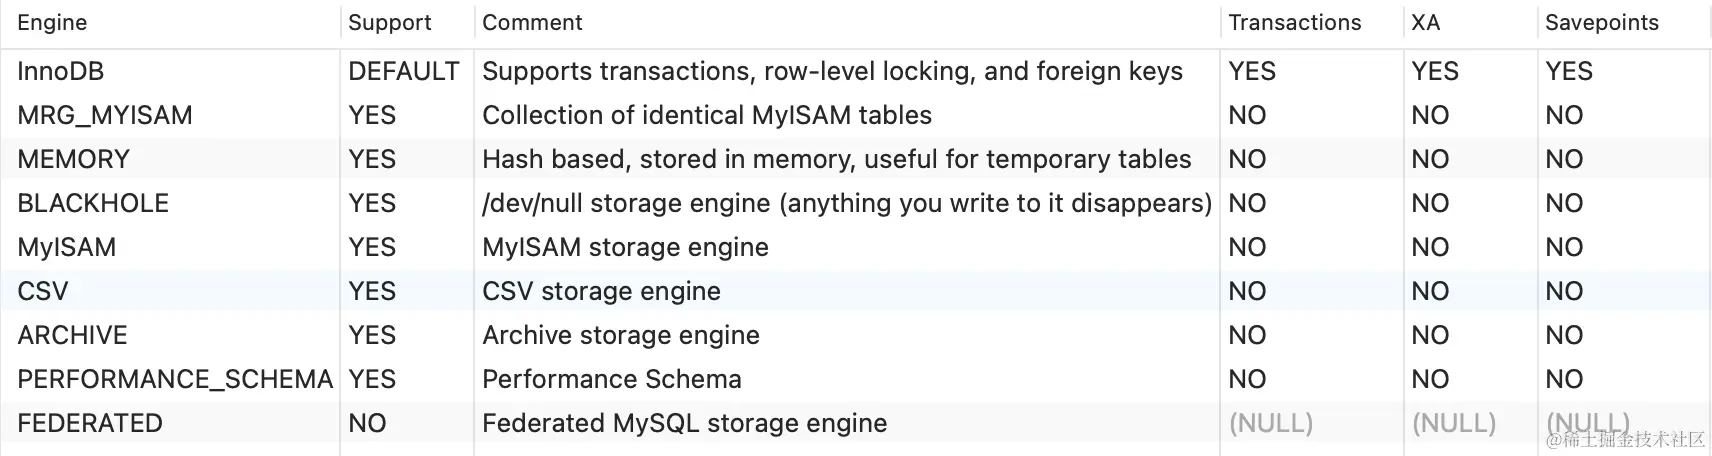
Task: Click the Savepoints column header
Action: (x=1601, y=23)
